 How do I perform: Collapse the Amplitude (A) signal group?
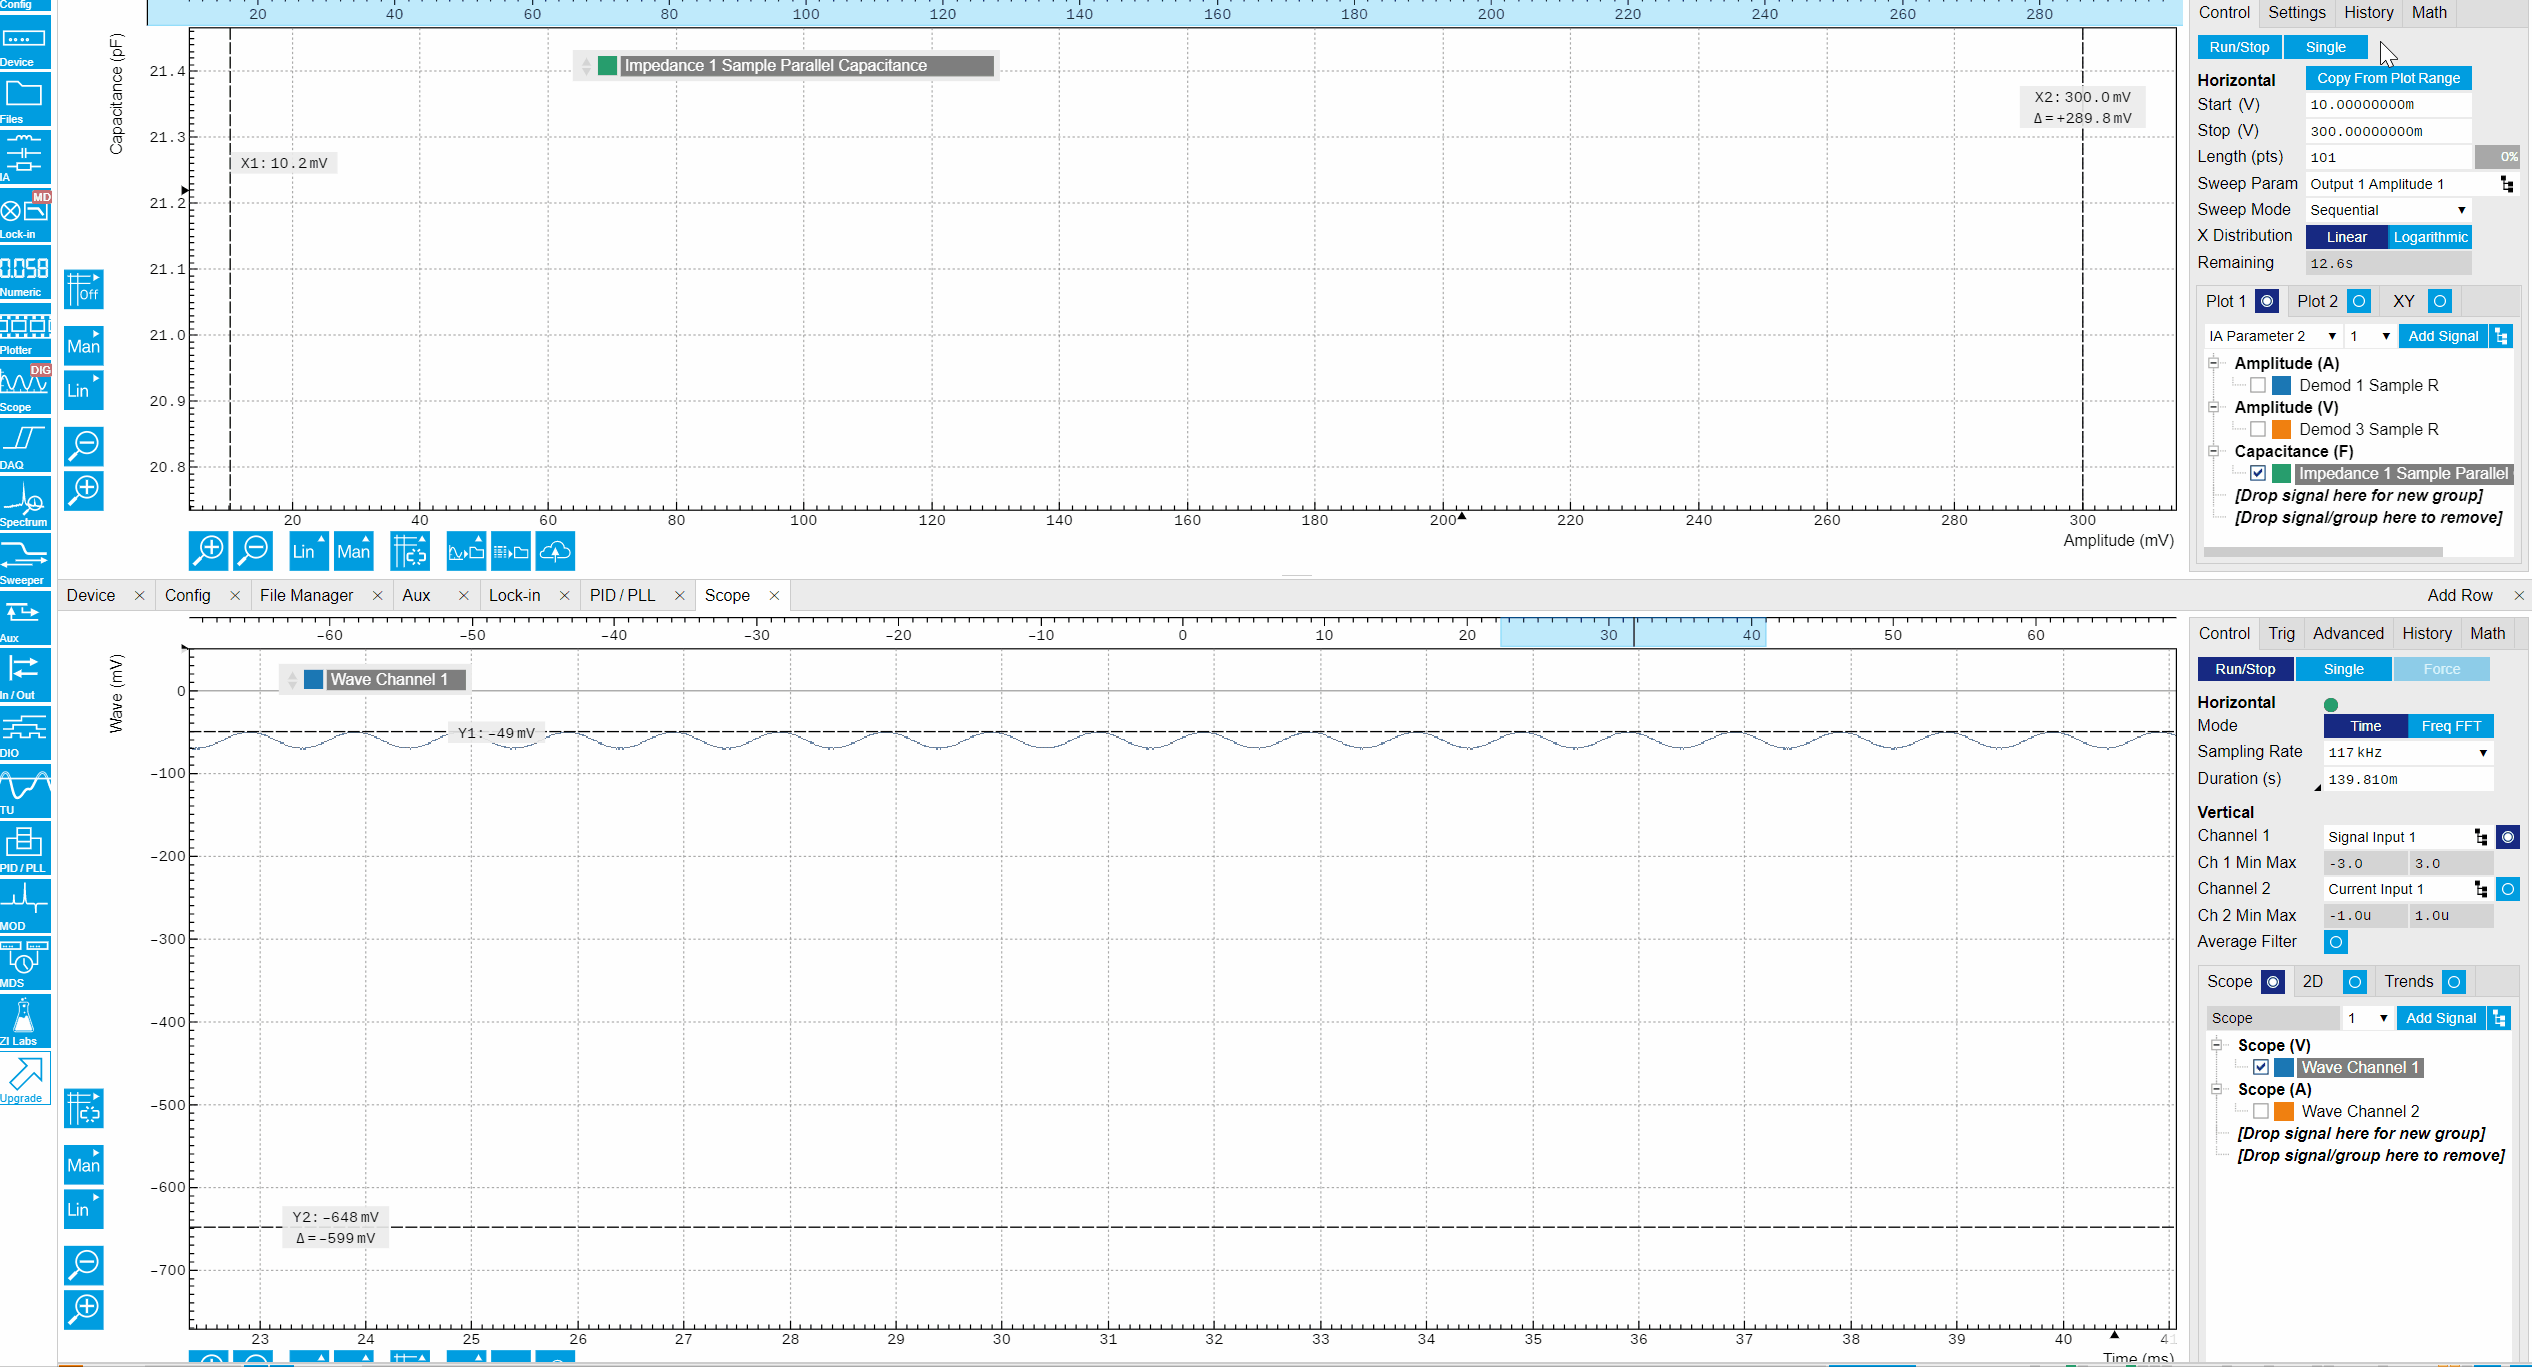click(2214, 363)
